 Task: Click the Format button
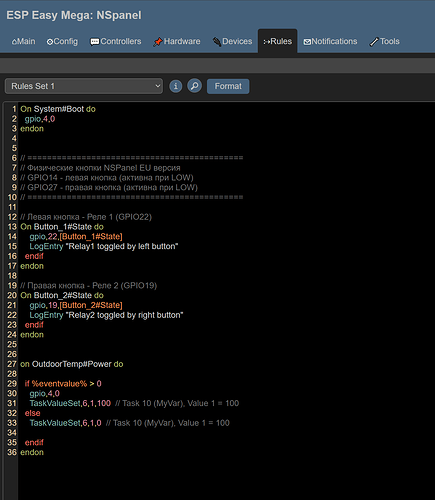[228, 86]
